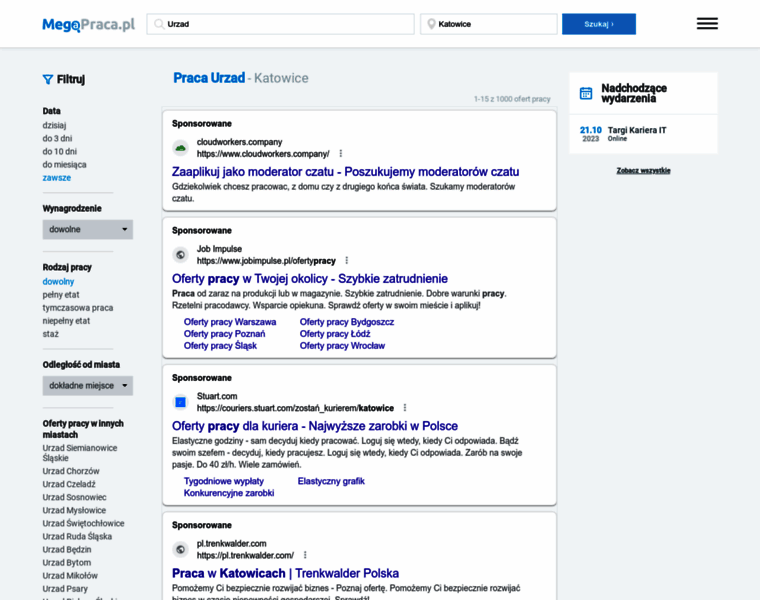Click the pl.trenkwalder.com globe favicon

180,549
